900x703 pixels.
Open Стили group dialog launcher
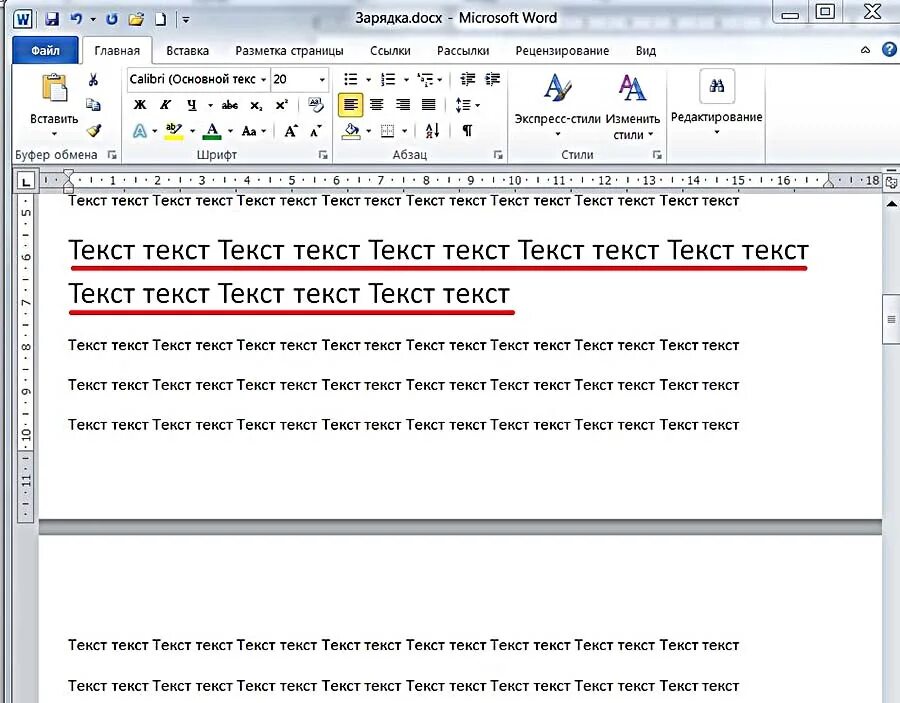[657, 155]
